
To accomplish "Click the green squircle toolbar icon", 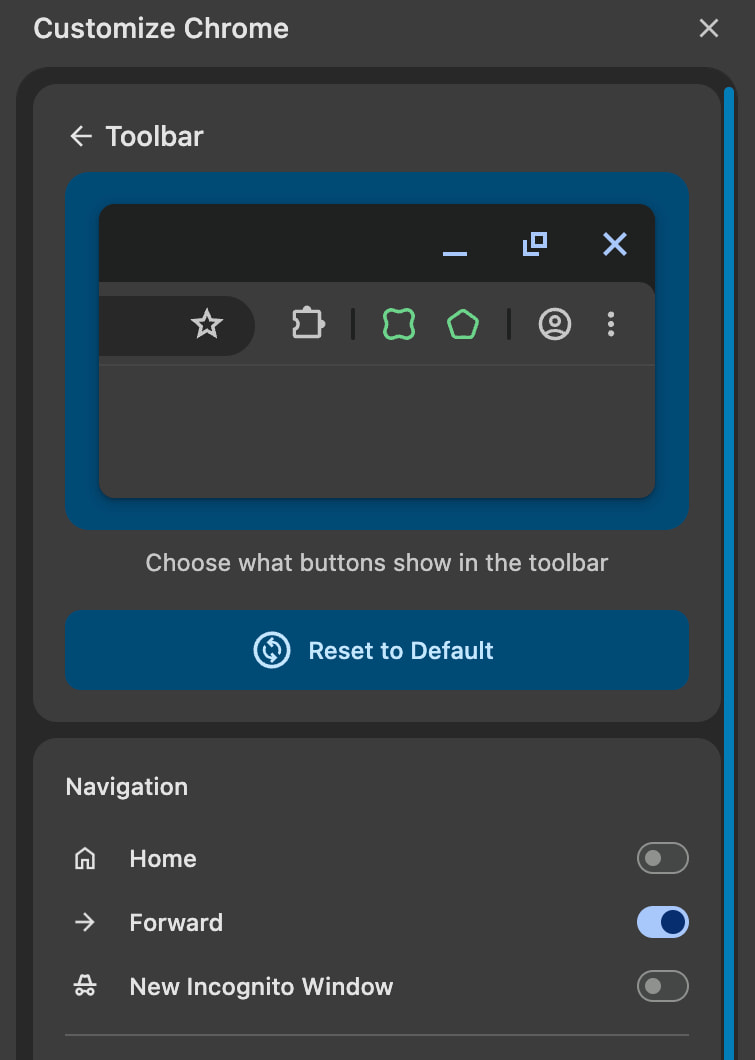I will click(398, 324).
